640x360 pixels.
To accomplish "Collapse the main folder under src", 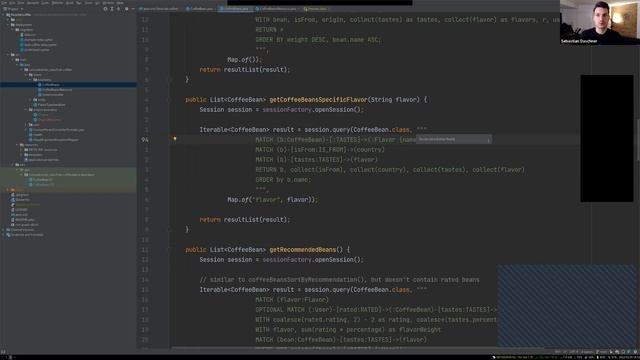I will 13,60.
